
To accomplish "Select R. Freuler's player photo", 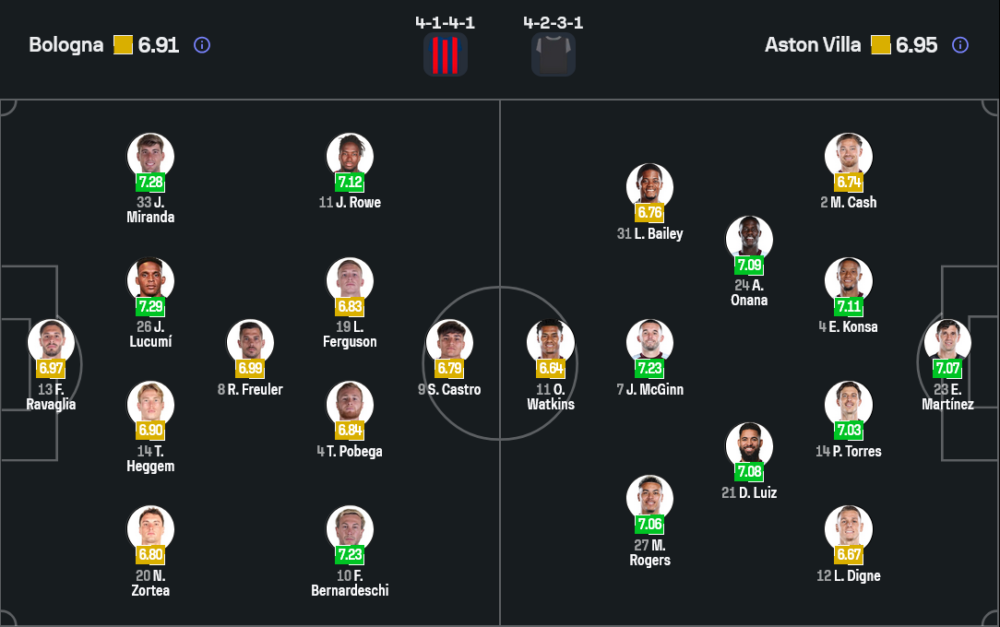I will (250, 342).
